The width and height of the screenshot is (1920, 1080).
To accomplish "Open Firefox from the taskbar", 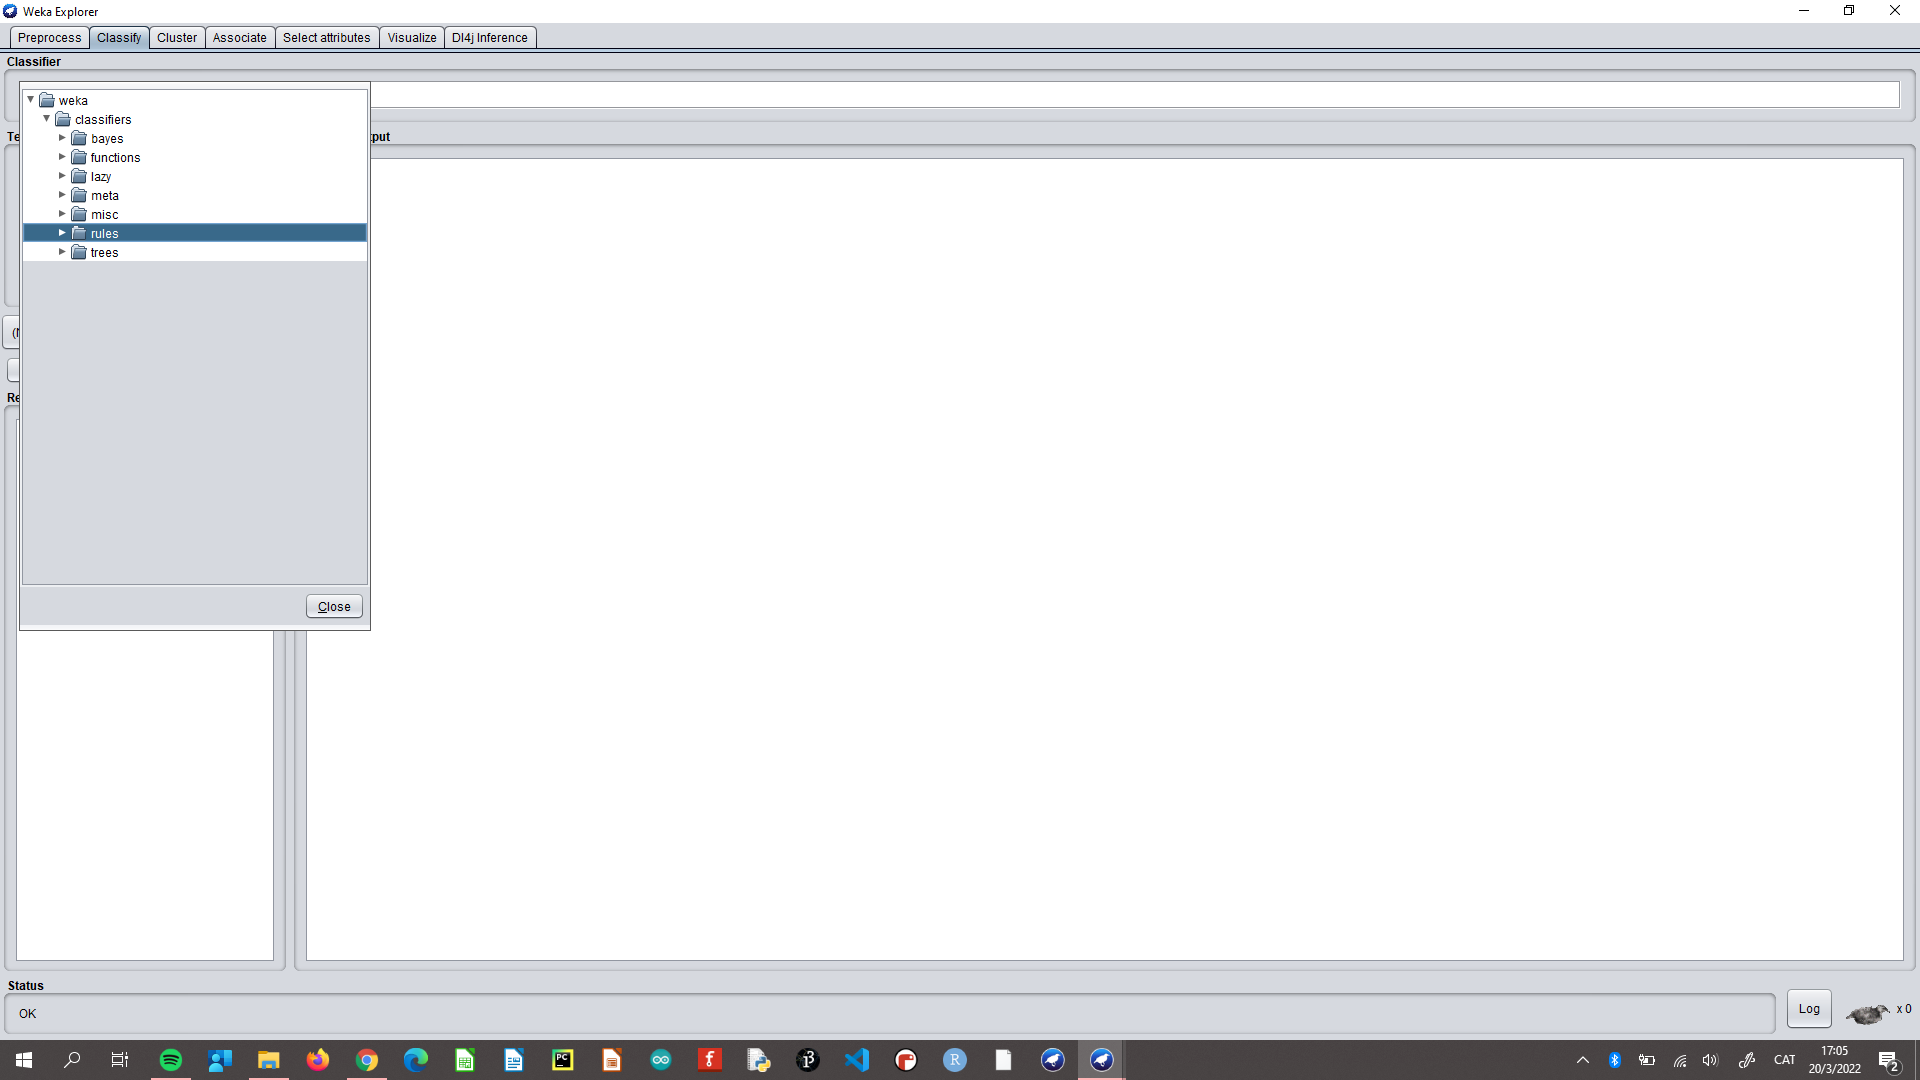I will (x=318, y=1060).
